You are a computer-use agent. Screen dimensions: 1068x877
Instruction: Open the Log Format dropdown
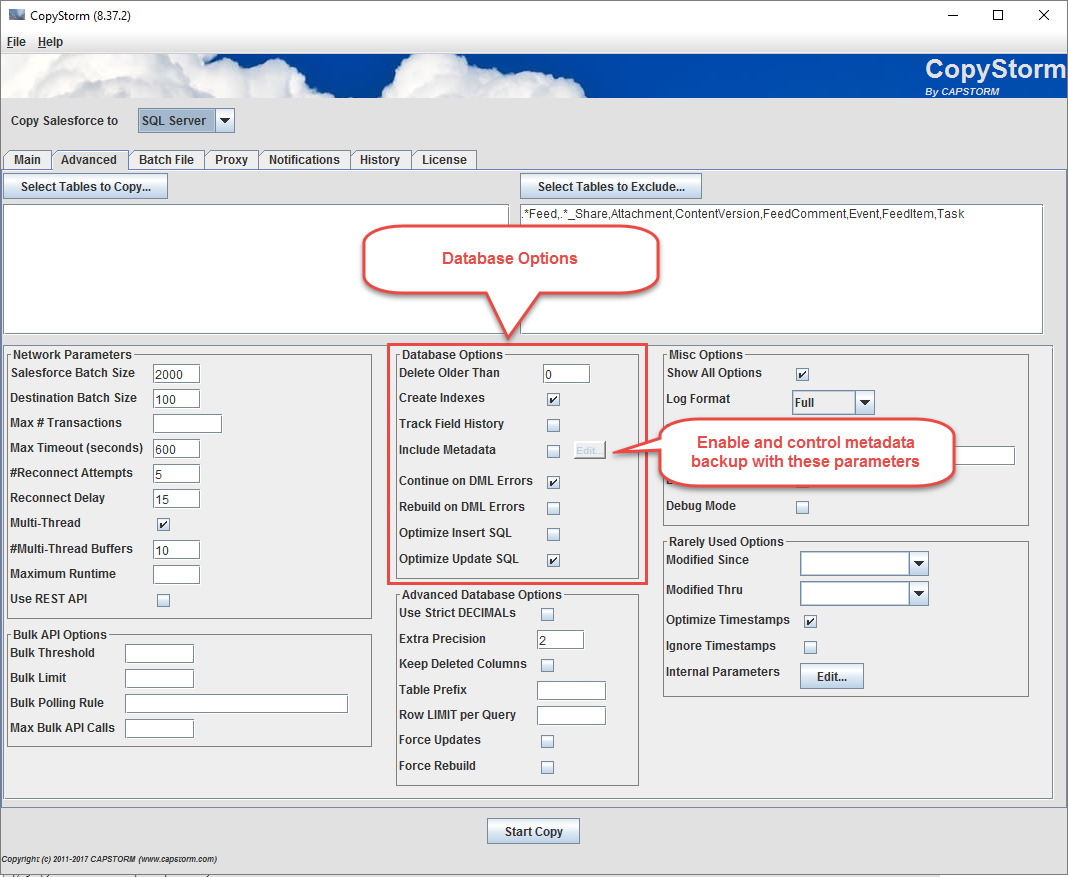click(x=864, y=402)
